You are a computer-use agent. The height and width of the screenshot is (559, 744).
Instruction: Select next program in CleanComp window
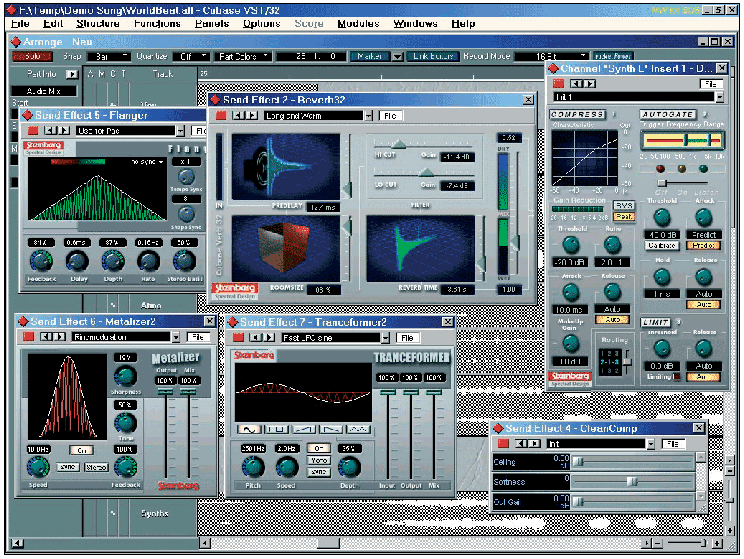point(535,443)
